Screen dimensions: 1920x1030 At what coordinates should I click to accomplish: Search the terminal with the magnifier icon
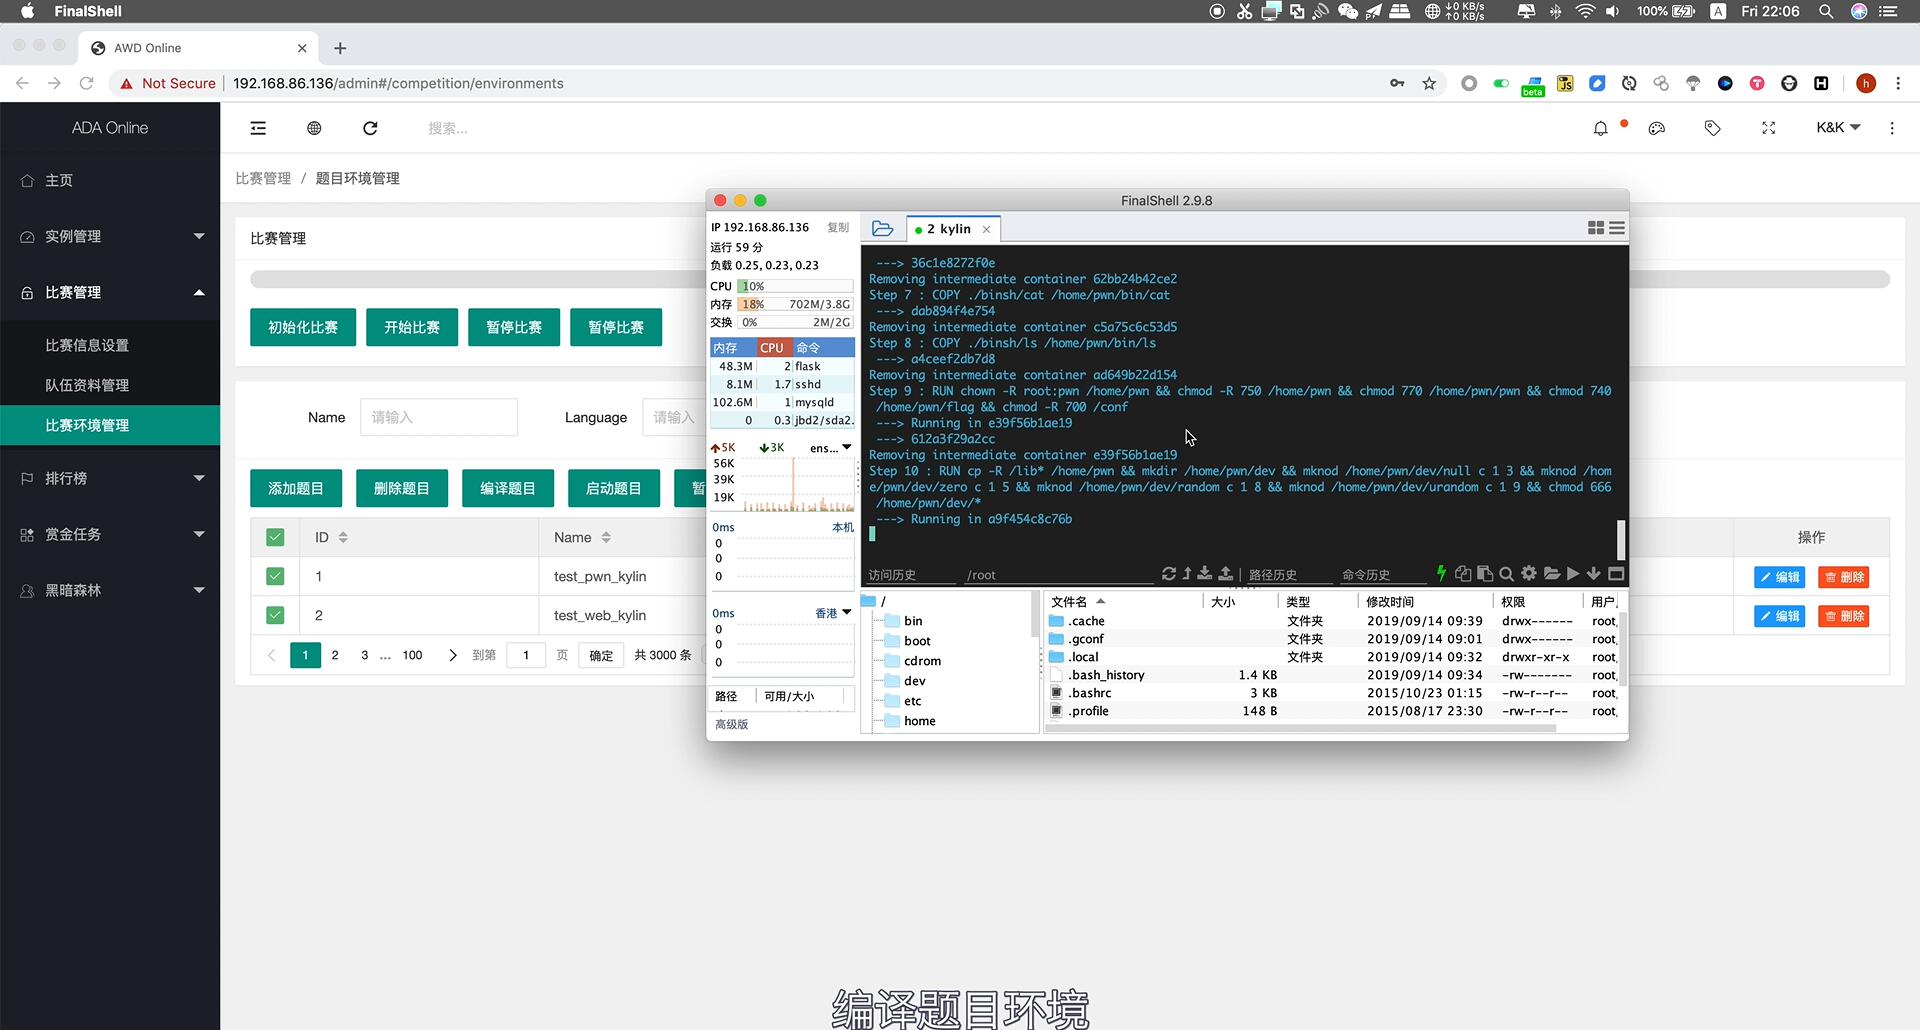click(x=1506, y=574)
